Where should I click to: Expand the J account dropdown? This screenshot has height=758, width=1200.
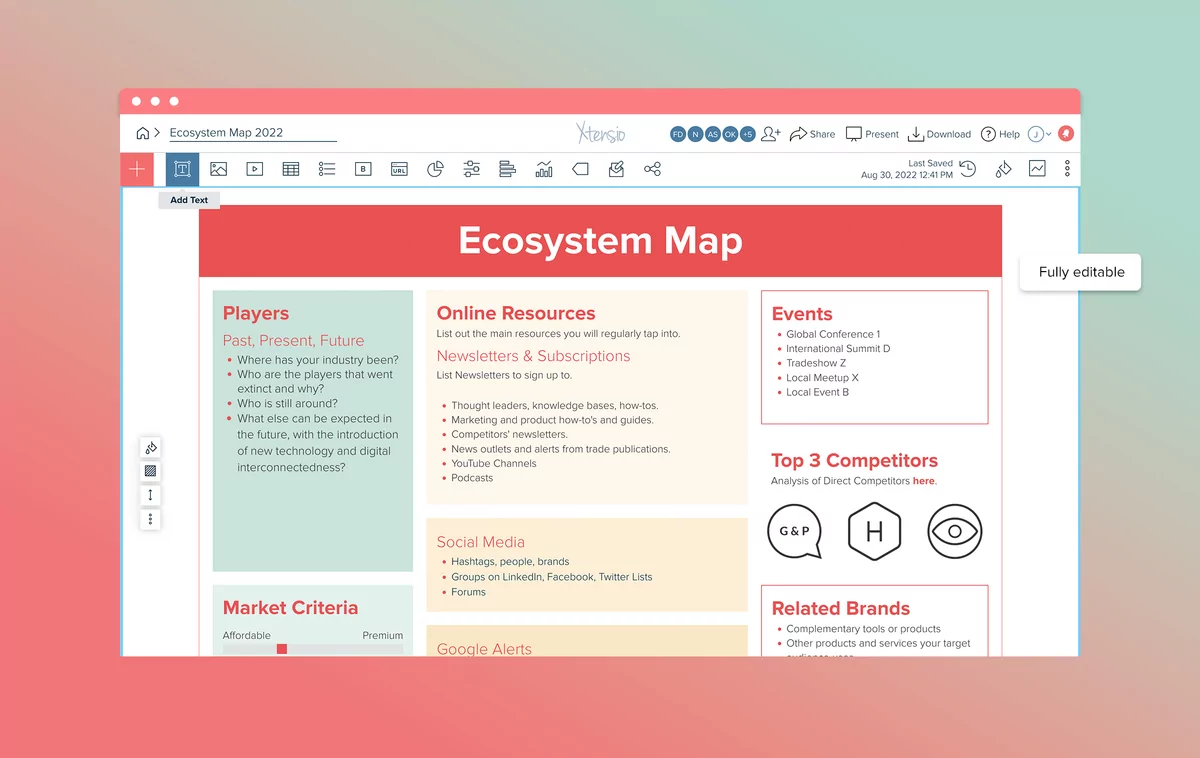tap(1040, 133)
